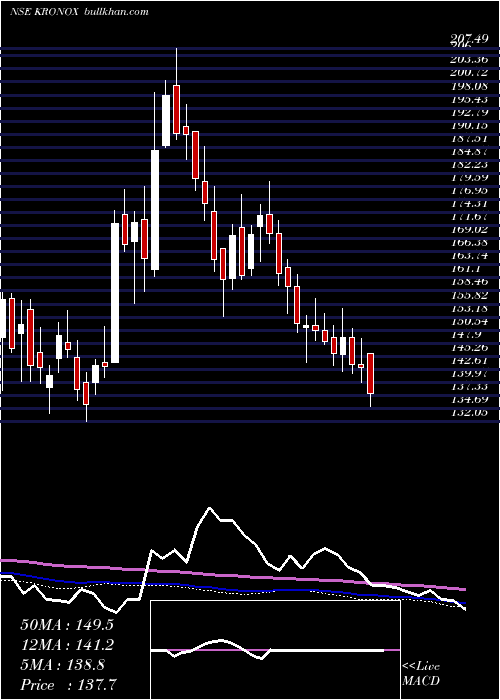Select the 166.38 price axis label
This screenshot has width=500, height=700.
[x=469, y=242]
